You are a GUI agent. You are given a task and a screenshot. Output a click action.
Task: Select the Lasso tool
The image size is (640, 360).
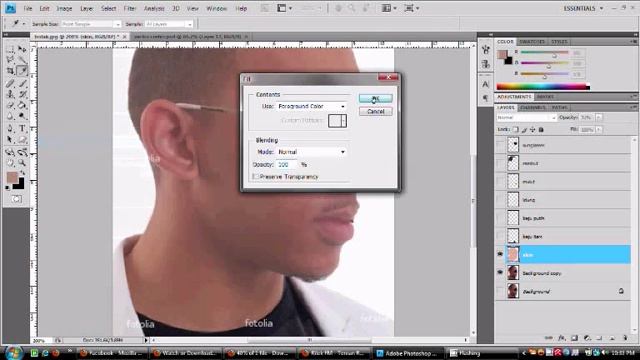click(x=10, y=60)
